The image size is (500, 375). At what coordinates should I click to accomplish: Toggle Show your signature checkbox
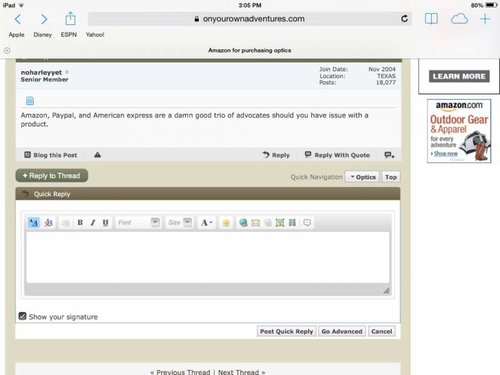(22, 316)
